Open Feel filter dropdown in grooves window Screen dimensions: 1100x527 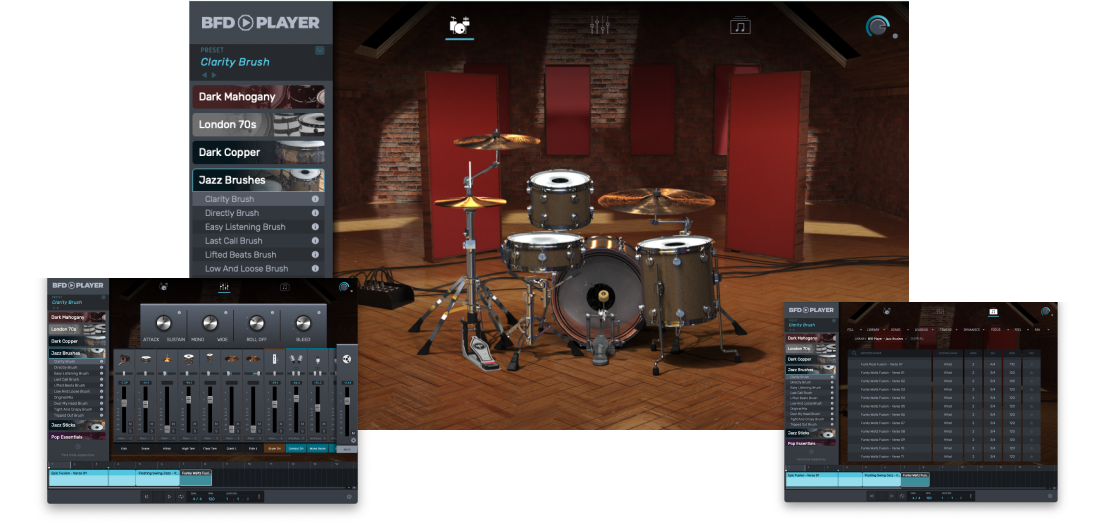1021,330
